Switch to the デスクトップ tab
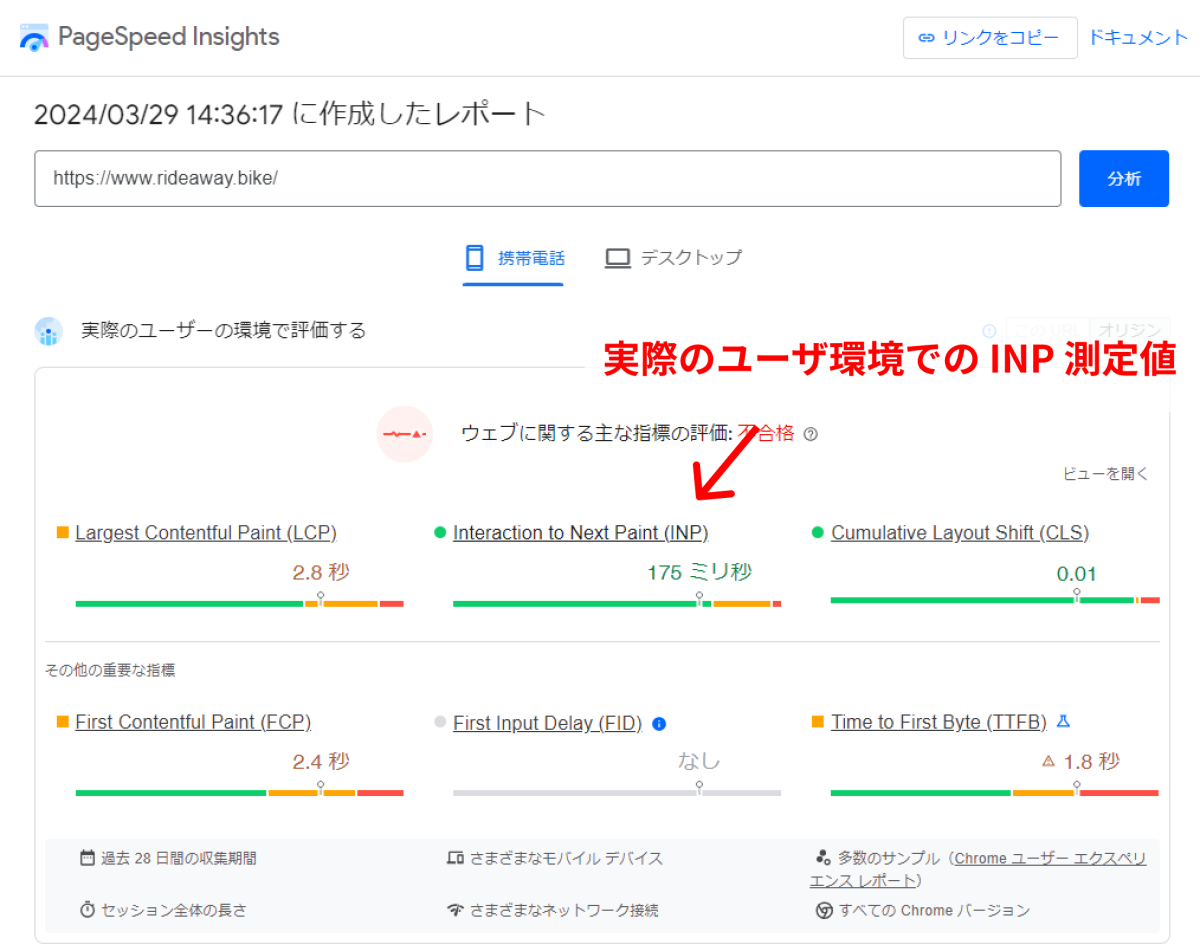 tap(672, 257)
